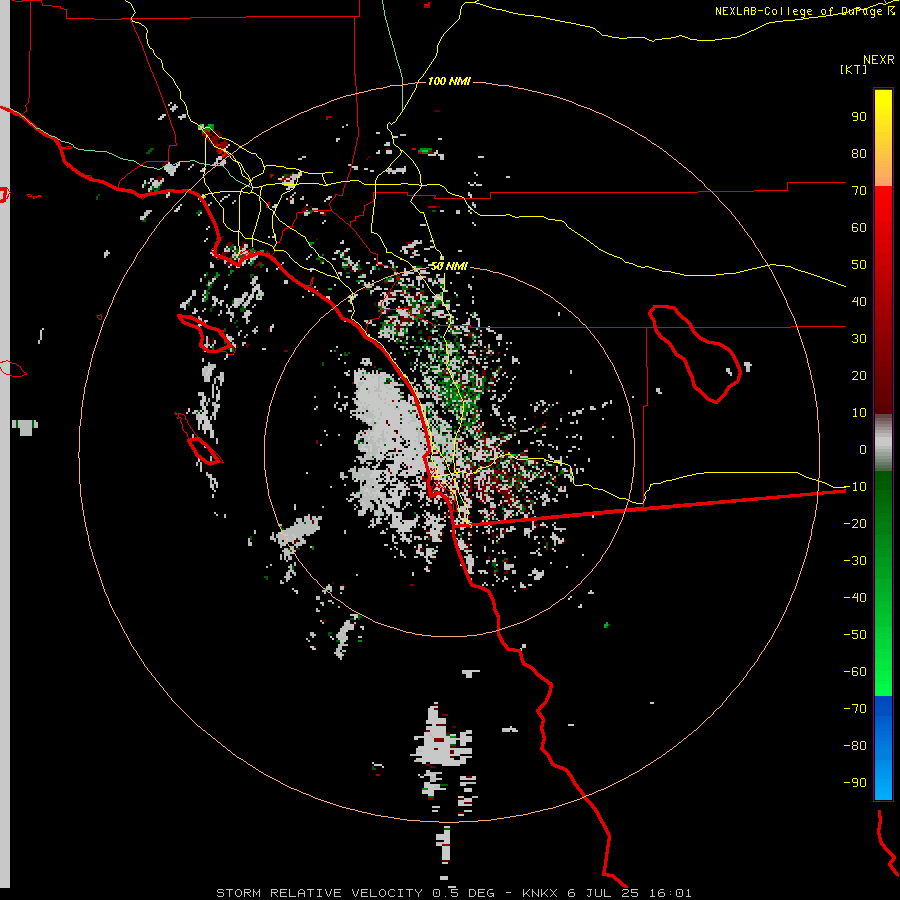Click the positive 40 scale value

click(859, 301)
